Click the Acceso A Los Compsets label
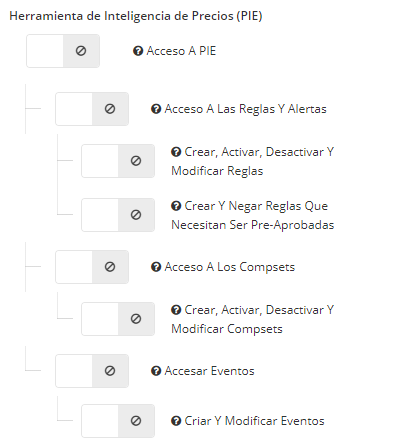 click(x=230, y=267)
